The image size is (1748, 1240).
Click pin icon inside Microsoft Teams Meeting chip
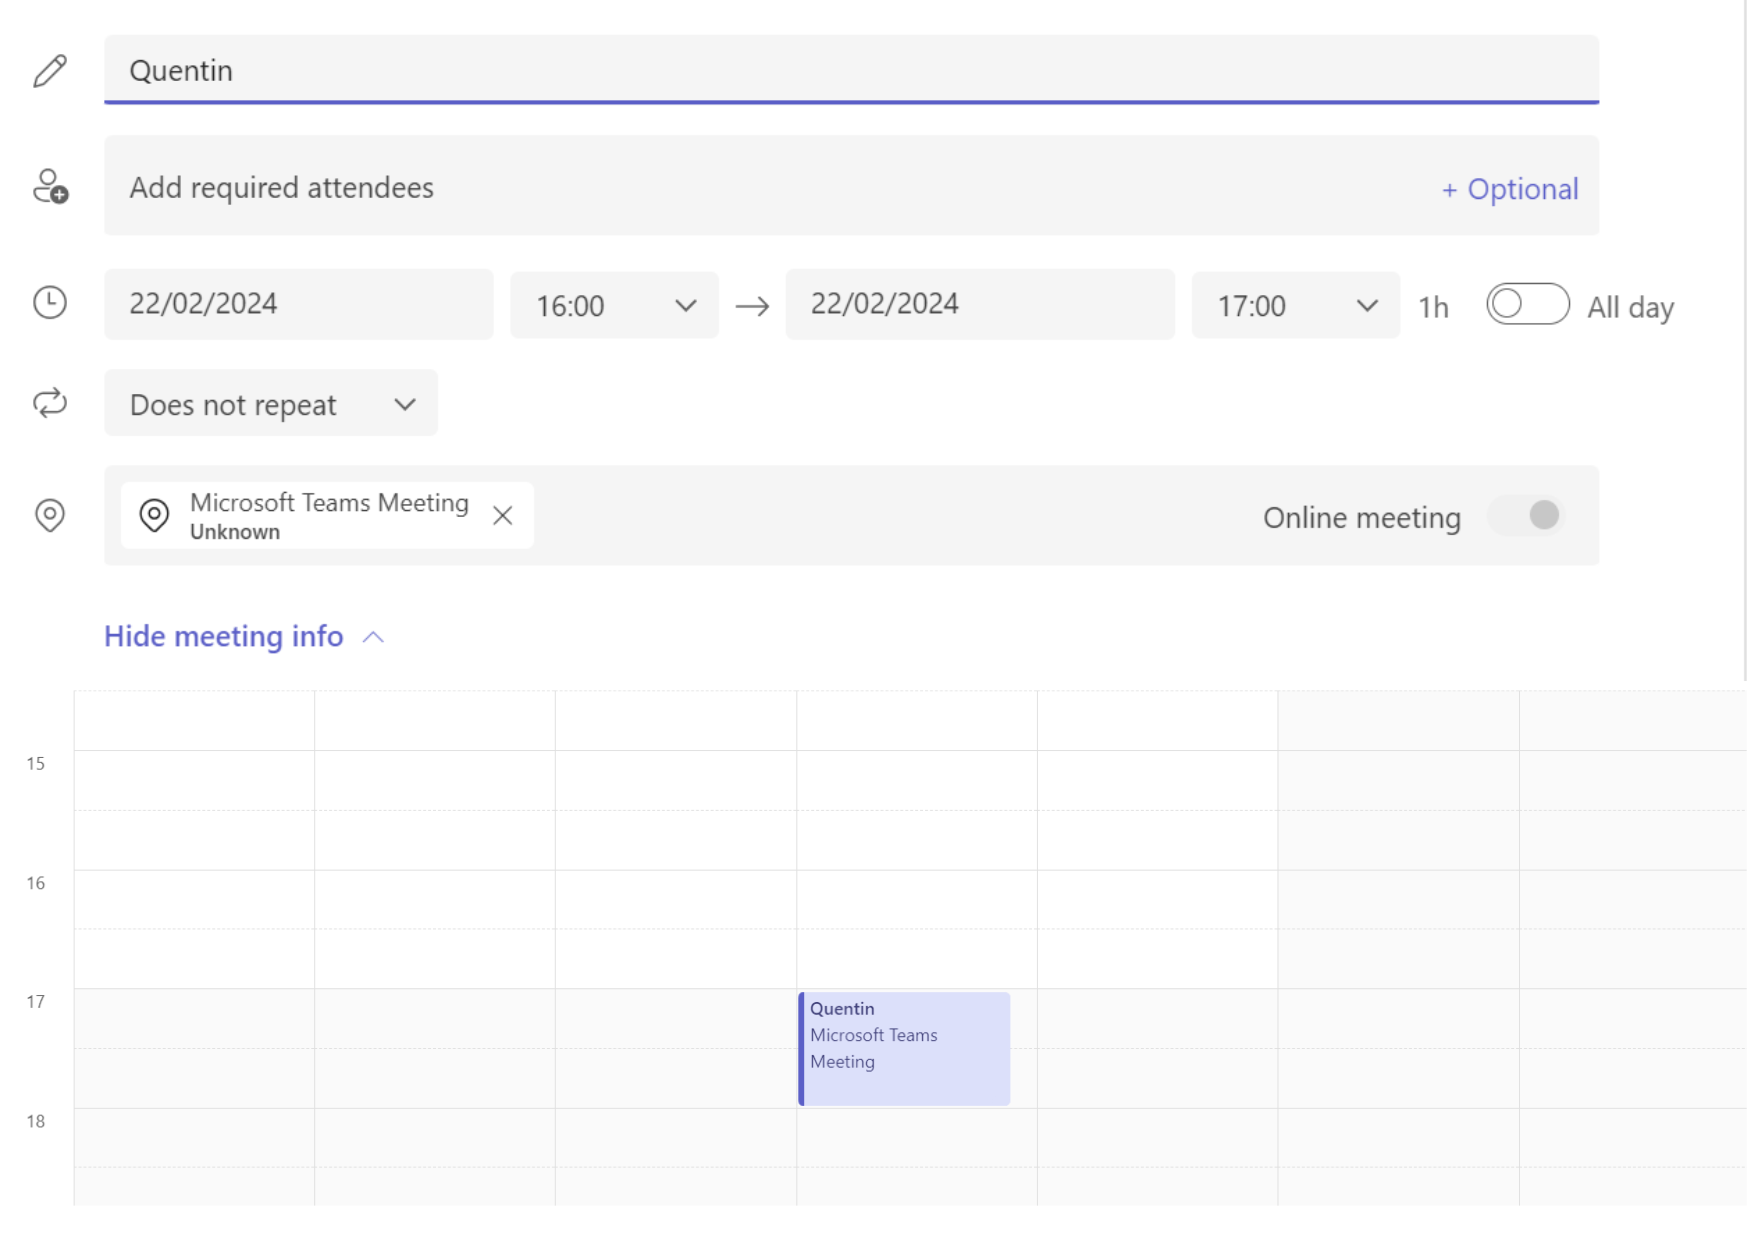pos(154,515)
